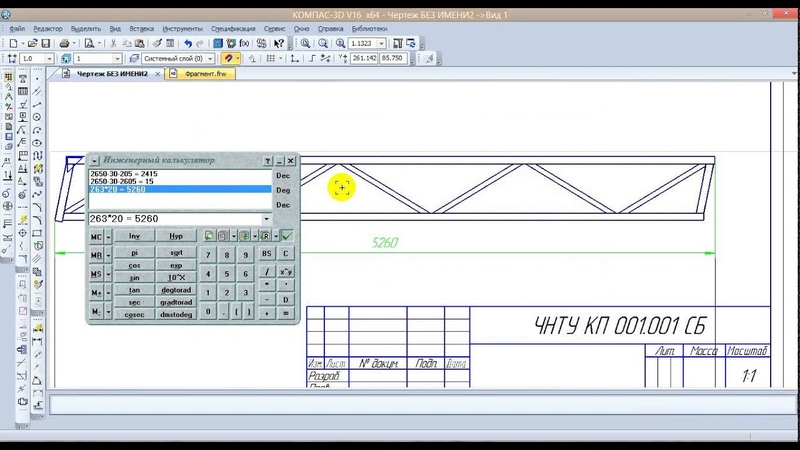Open the calculator title menu arrow

click(94, 161)
